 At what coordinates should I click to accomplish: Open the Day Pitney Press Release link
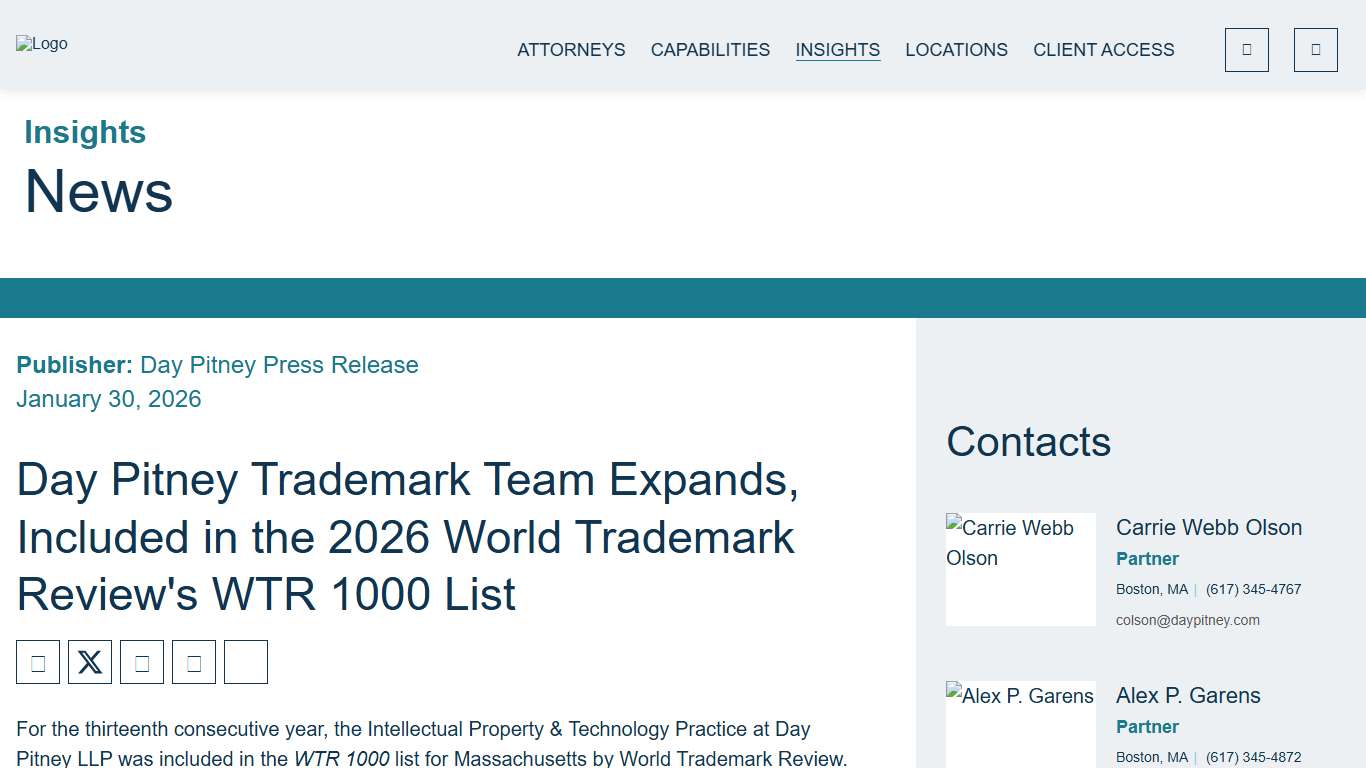[x=279, y=365]
